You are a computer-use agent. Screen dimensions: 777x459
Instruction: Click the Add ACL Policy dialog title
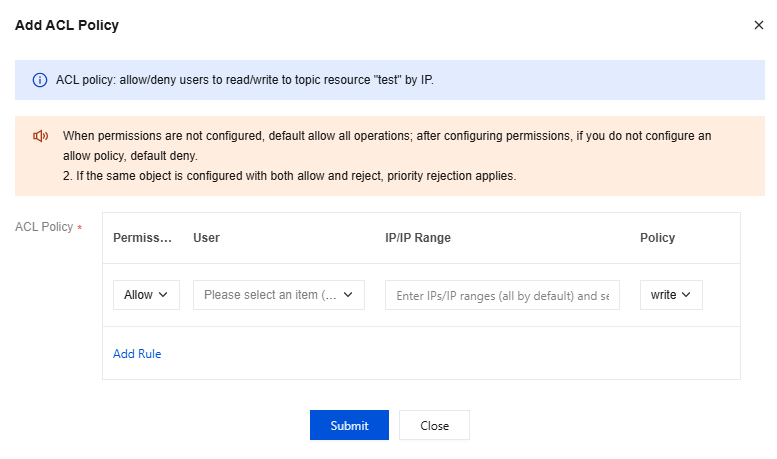click(x=67, y=25)
